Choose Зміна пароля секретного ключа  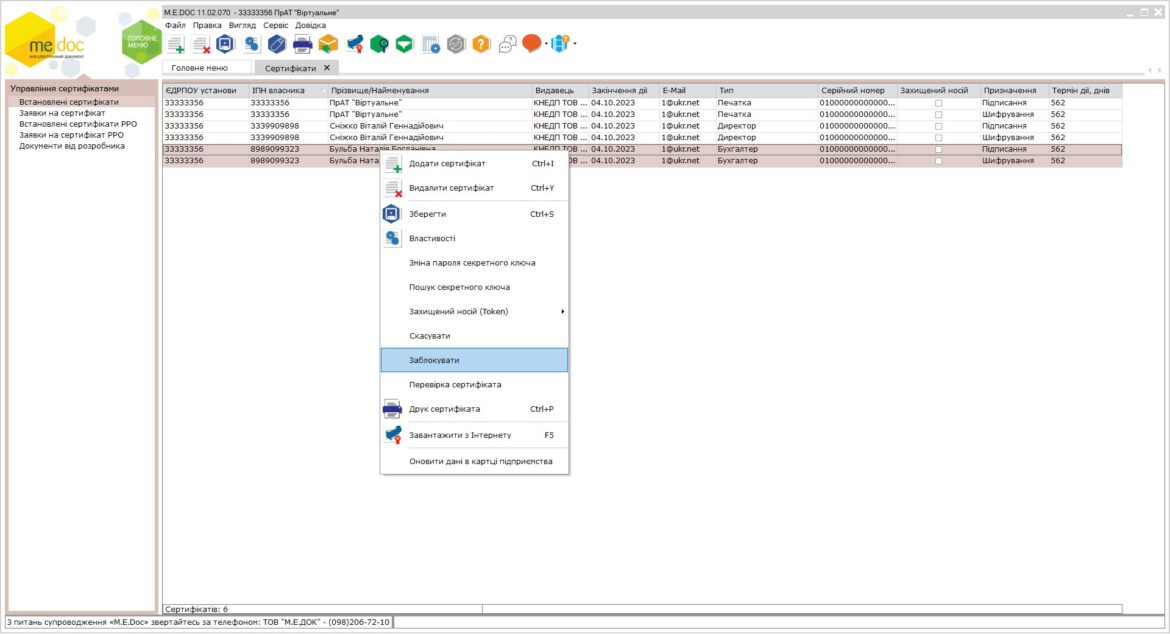click(474, 263)
